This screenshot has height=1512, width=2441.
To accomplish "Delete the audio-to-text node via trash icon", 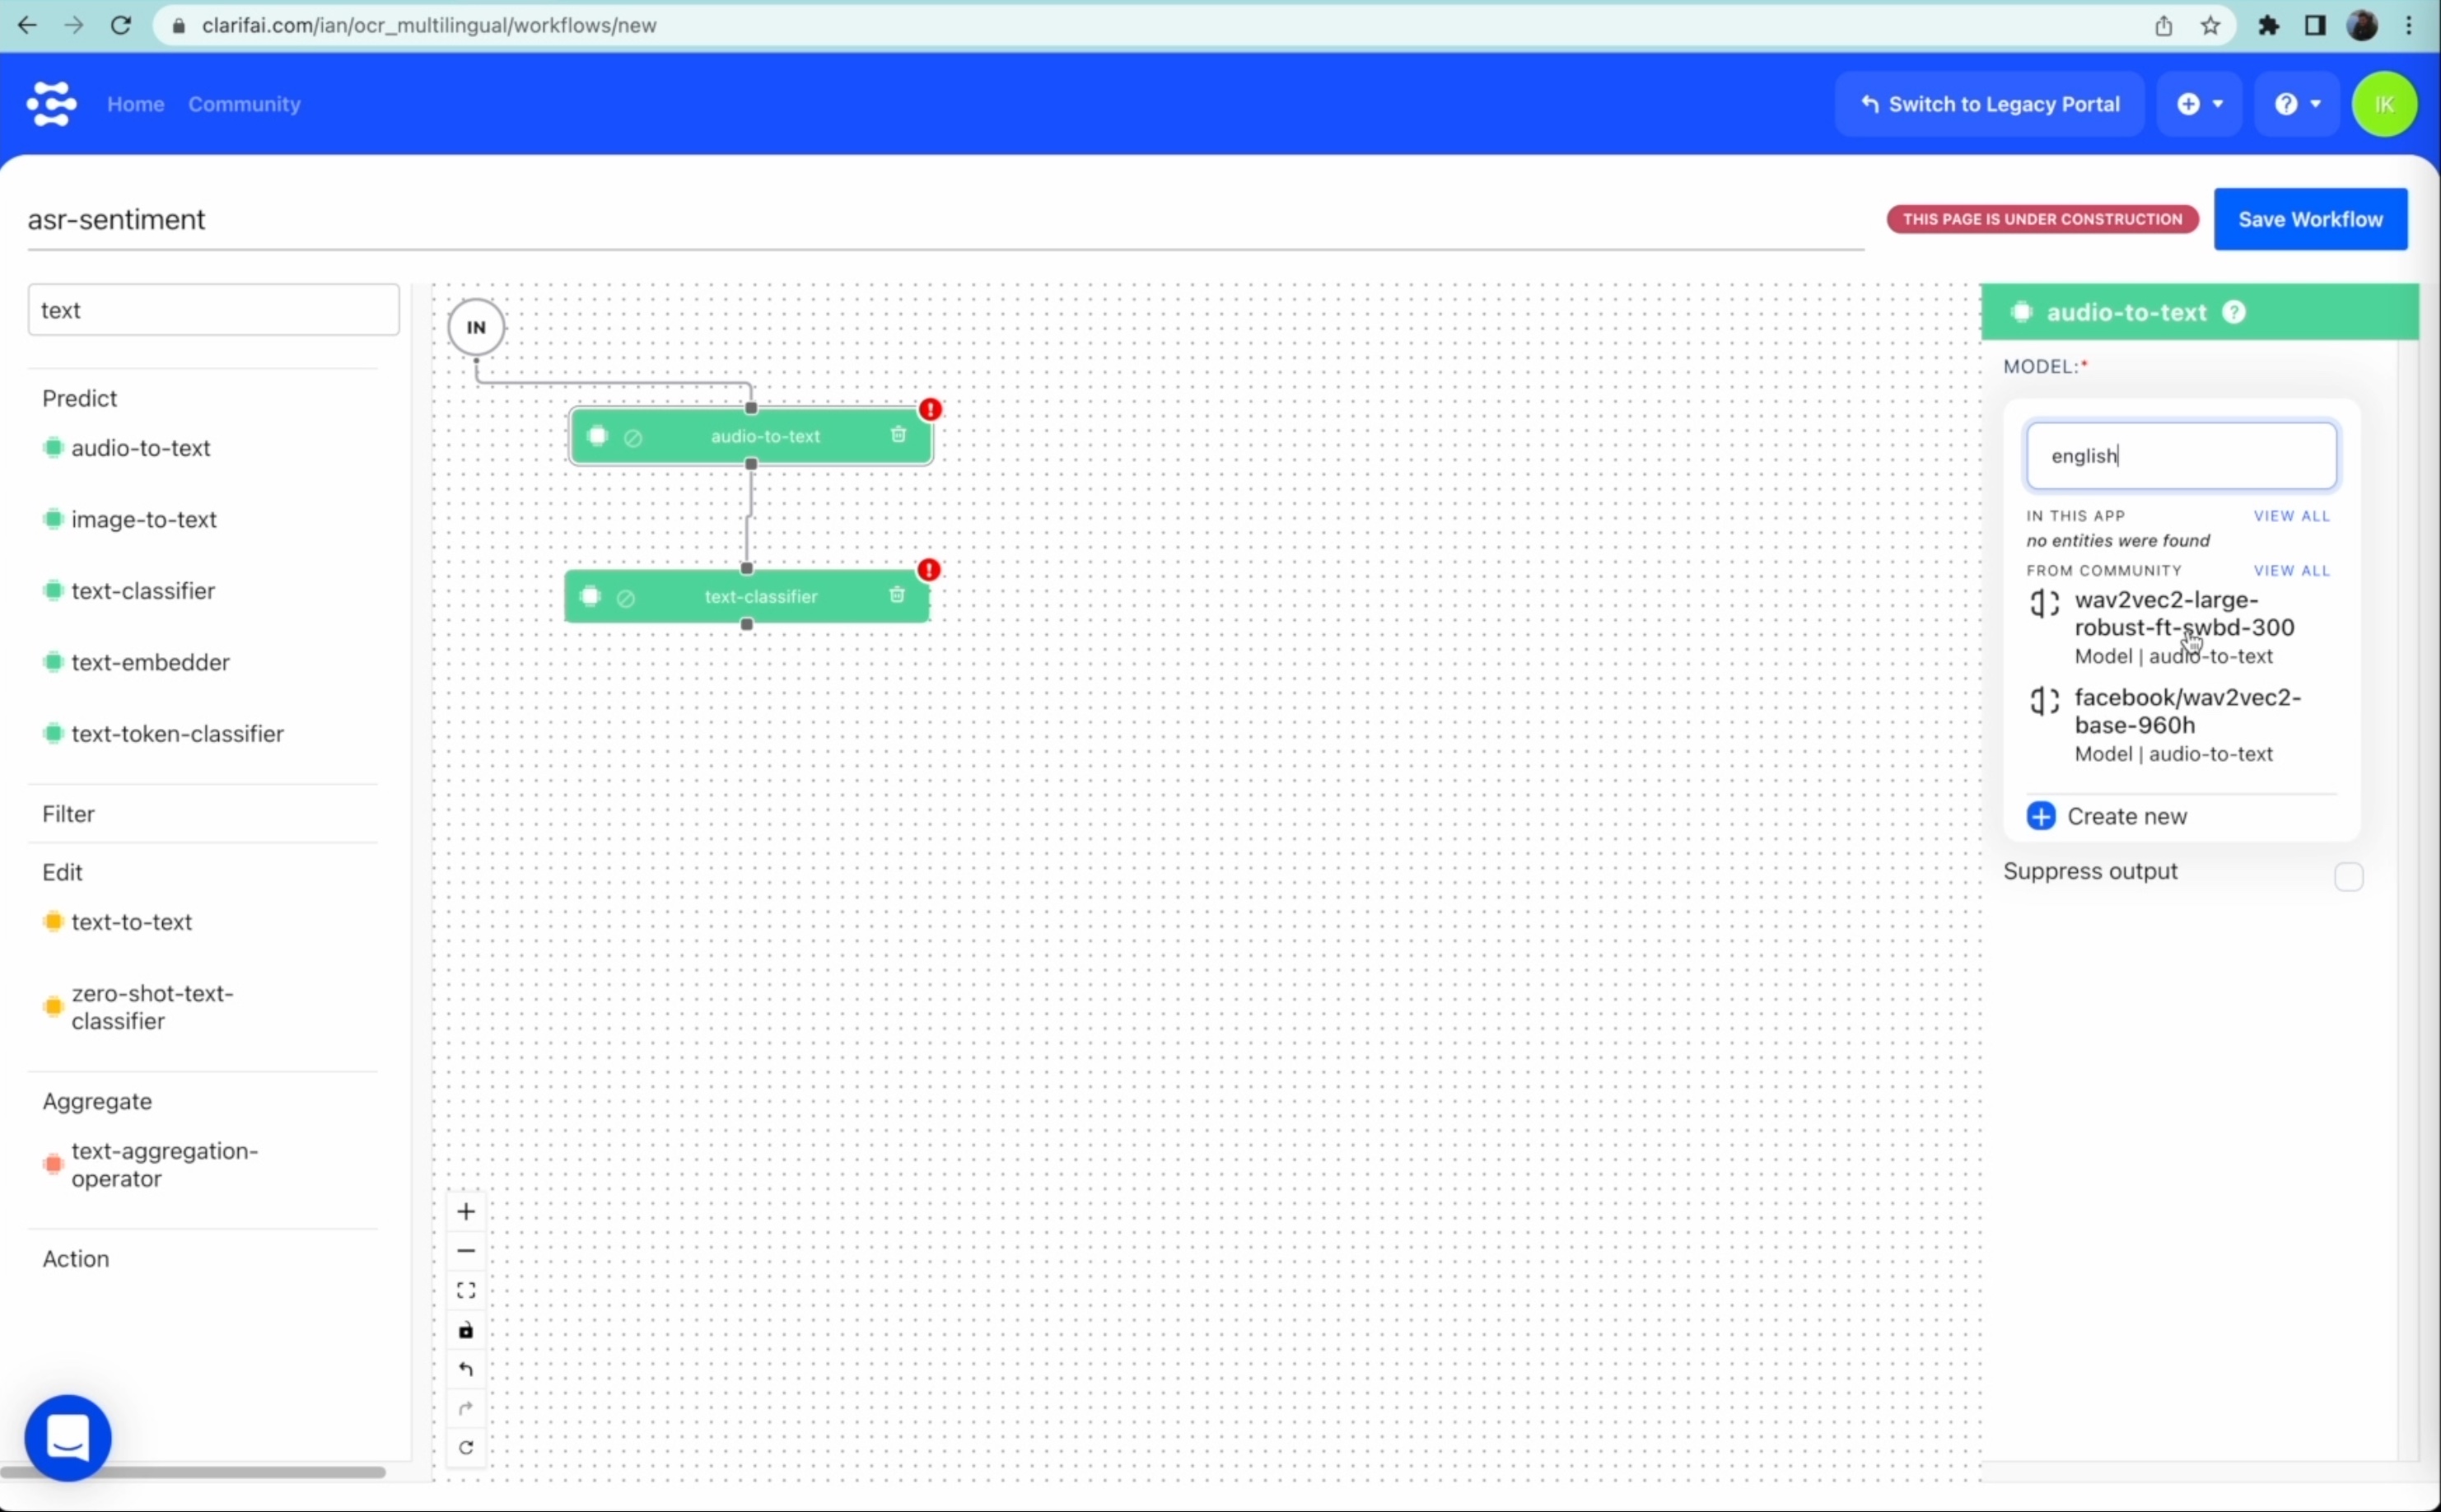I will [x=898, y=435].
